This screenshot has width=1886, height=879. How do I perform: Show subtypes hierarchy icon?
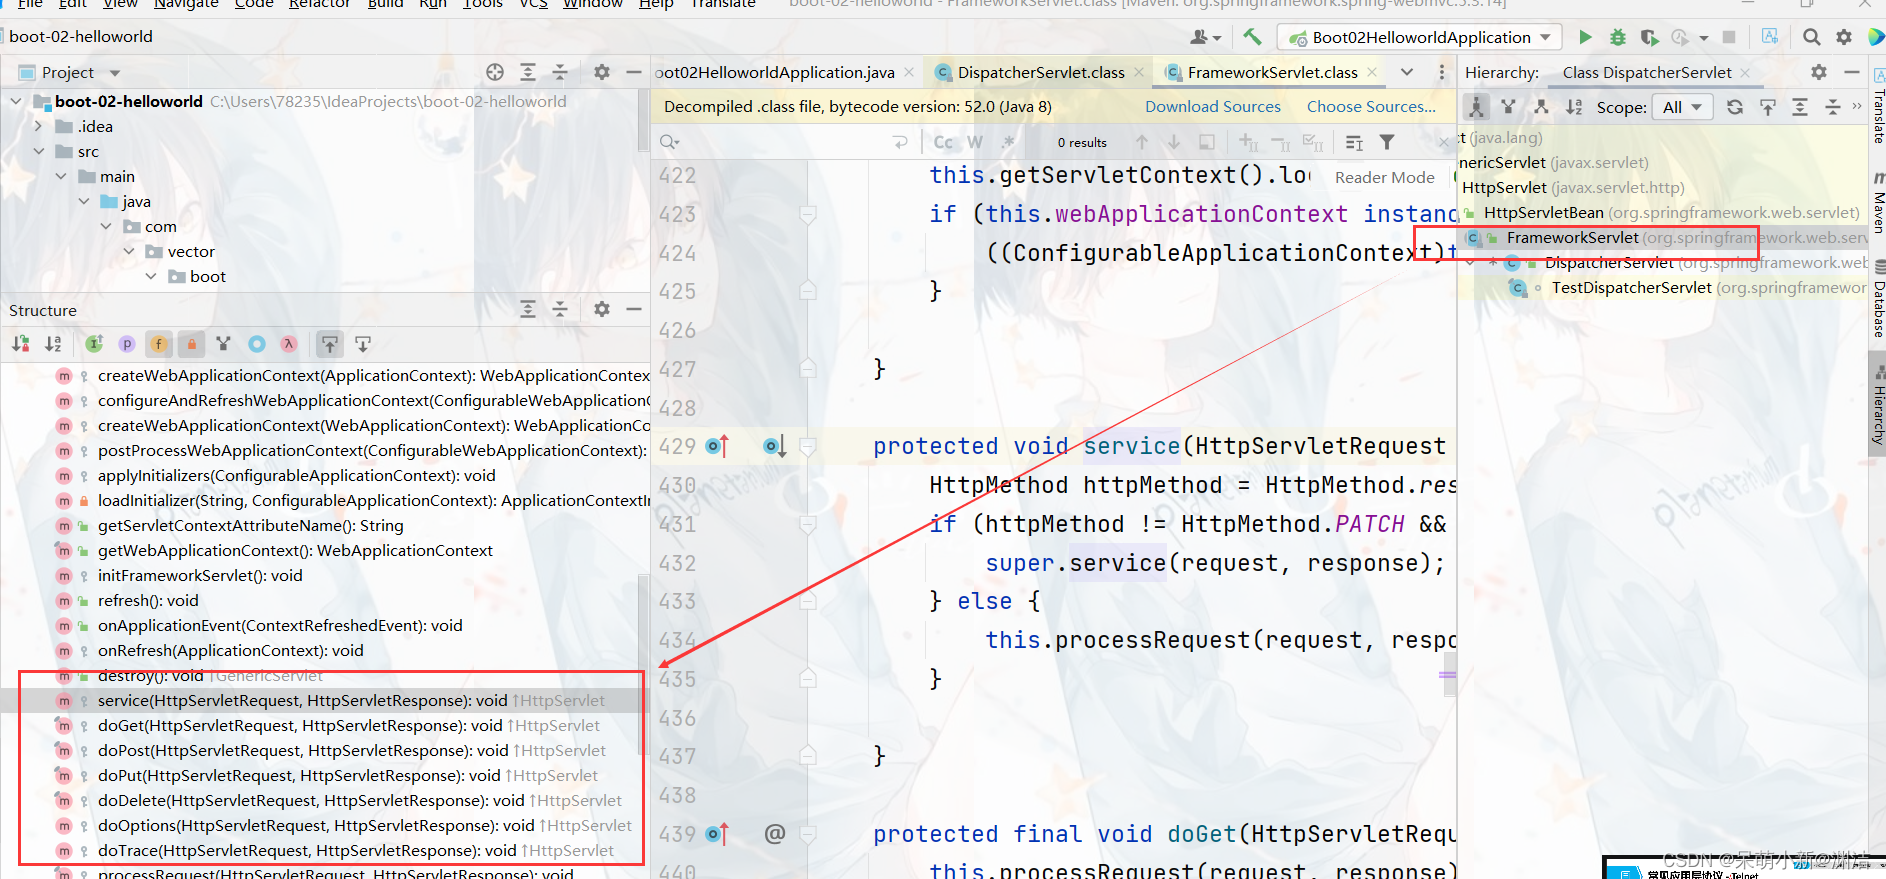pos(1541,107)
